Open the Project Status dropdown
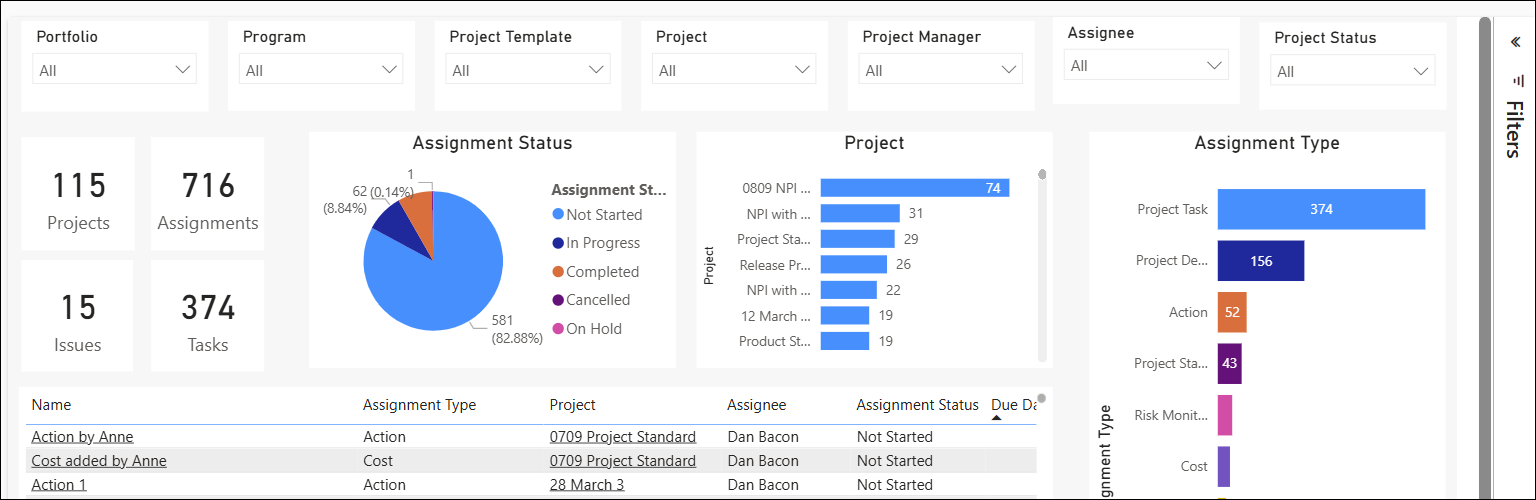The image size is (1536, 500). 1353,70
